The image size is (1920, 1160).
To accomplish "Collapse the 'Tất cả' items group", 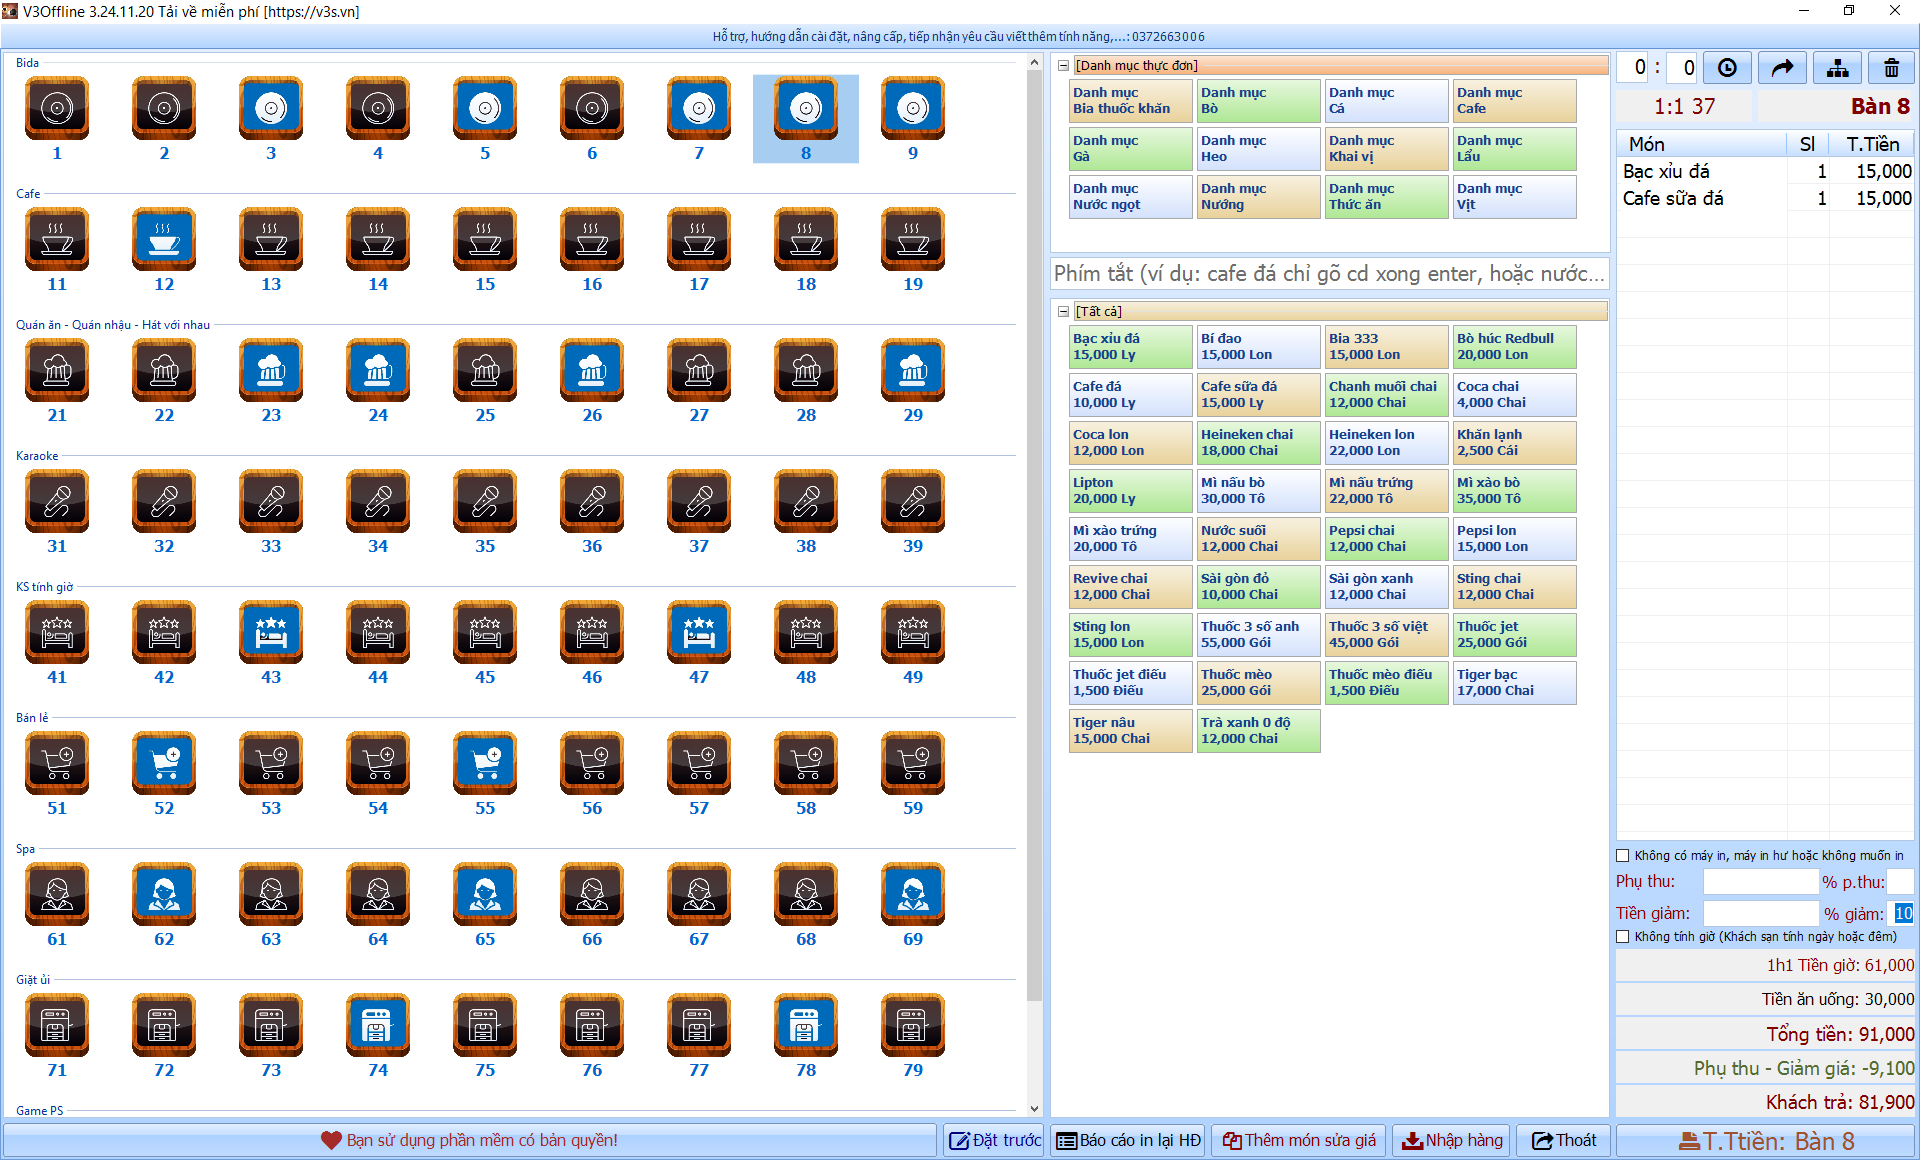I will coord(1063,312).
